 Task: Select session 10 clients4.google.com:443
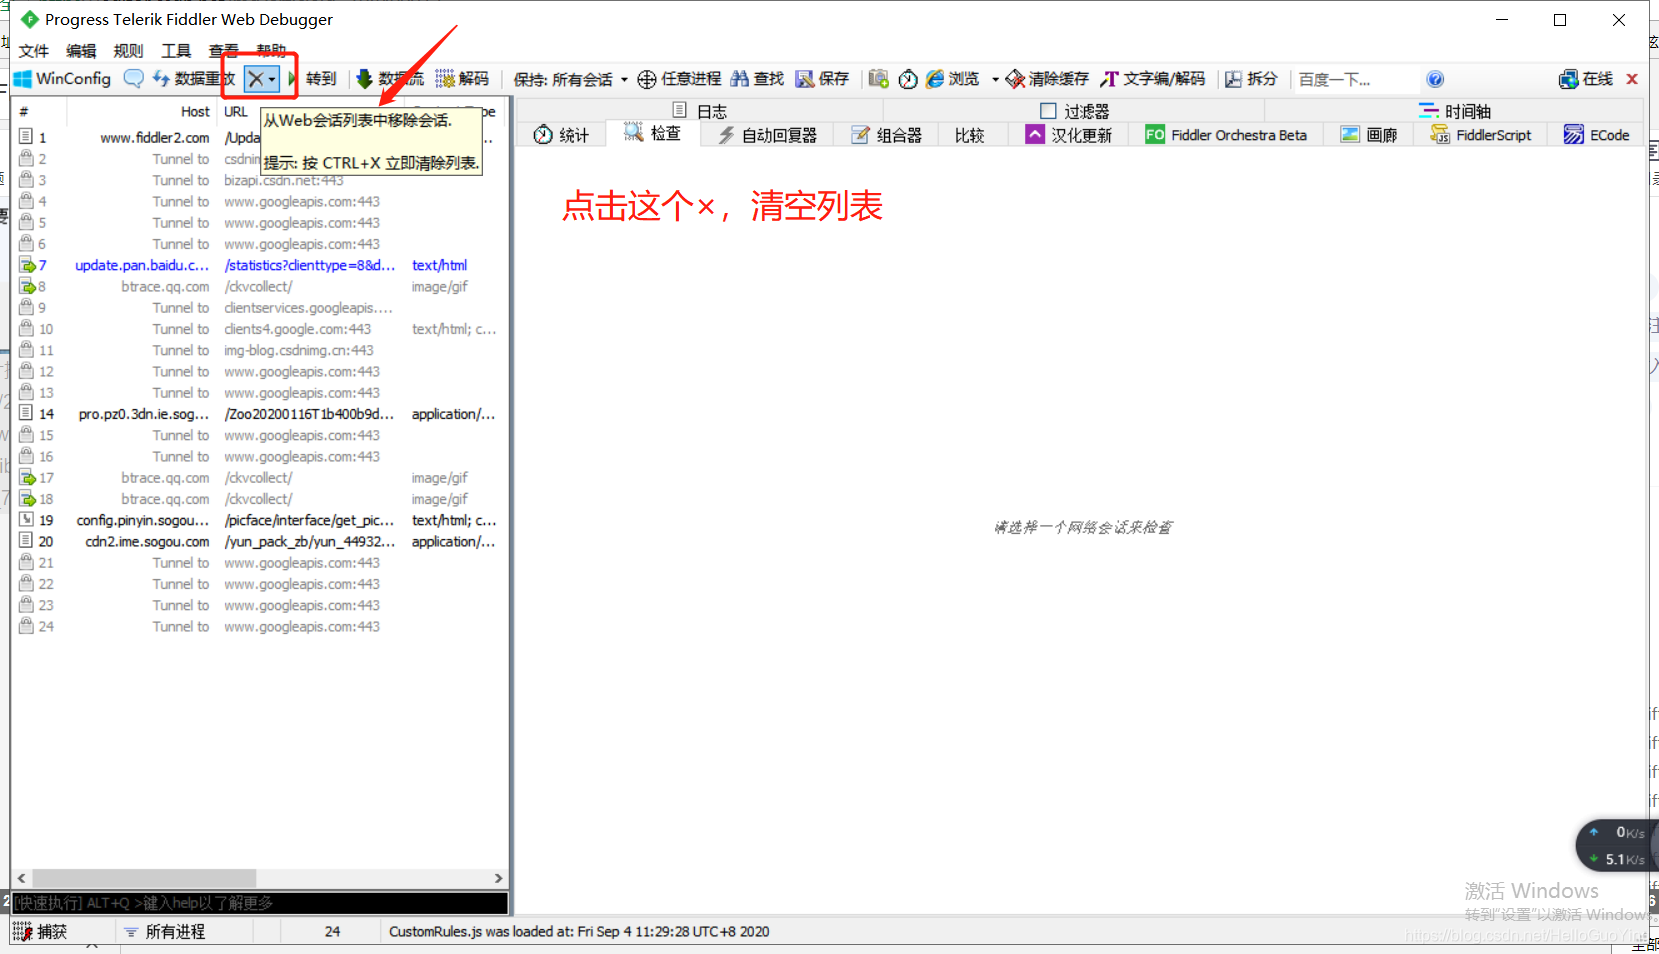pyautogui.click(x=260, y=329)
